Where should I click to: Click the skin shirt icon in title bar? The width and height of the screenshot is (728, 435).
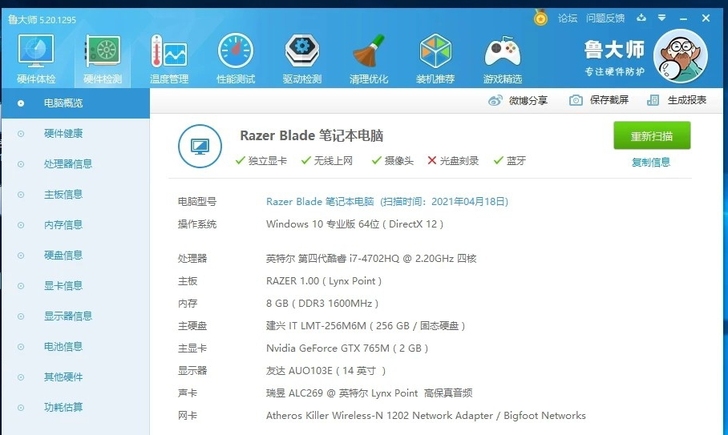pos(641,18)
